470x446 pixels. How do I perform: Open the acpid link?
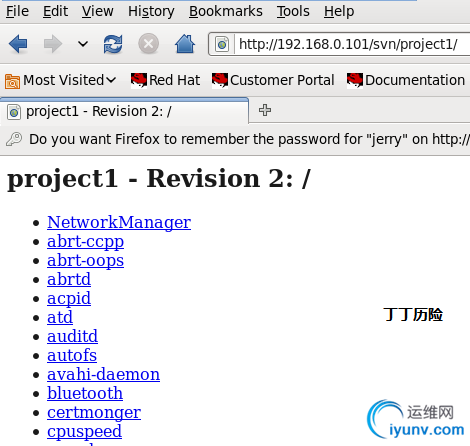point(69,298)
